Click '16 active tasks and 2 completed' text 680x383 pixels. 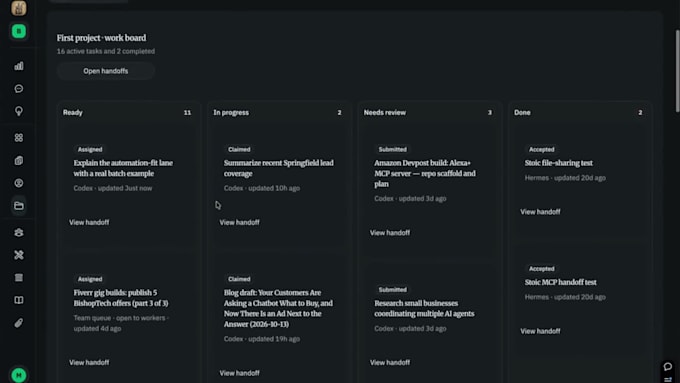105,51
